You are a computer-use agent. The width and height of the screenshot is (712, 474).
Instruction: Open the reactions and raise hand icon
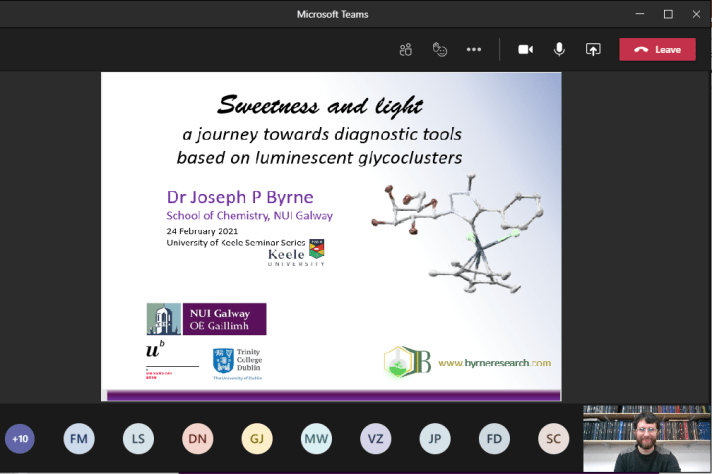pos(439,49)
